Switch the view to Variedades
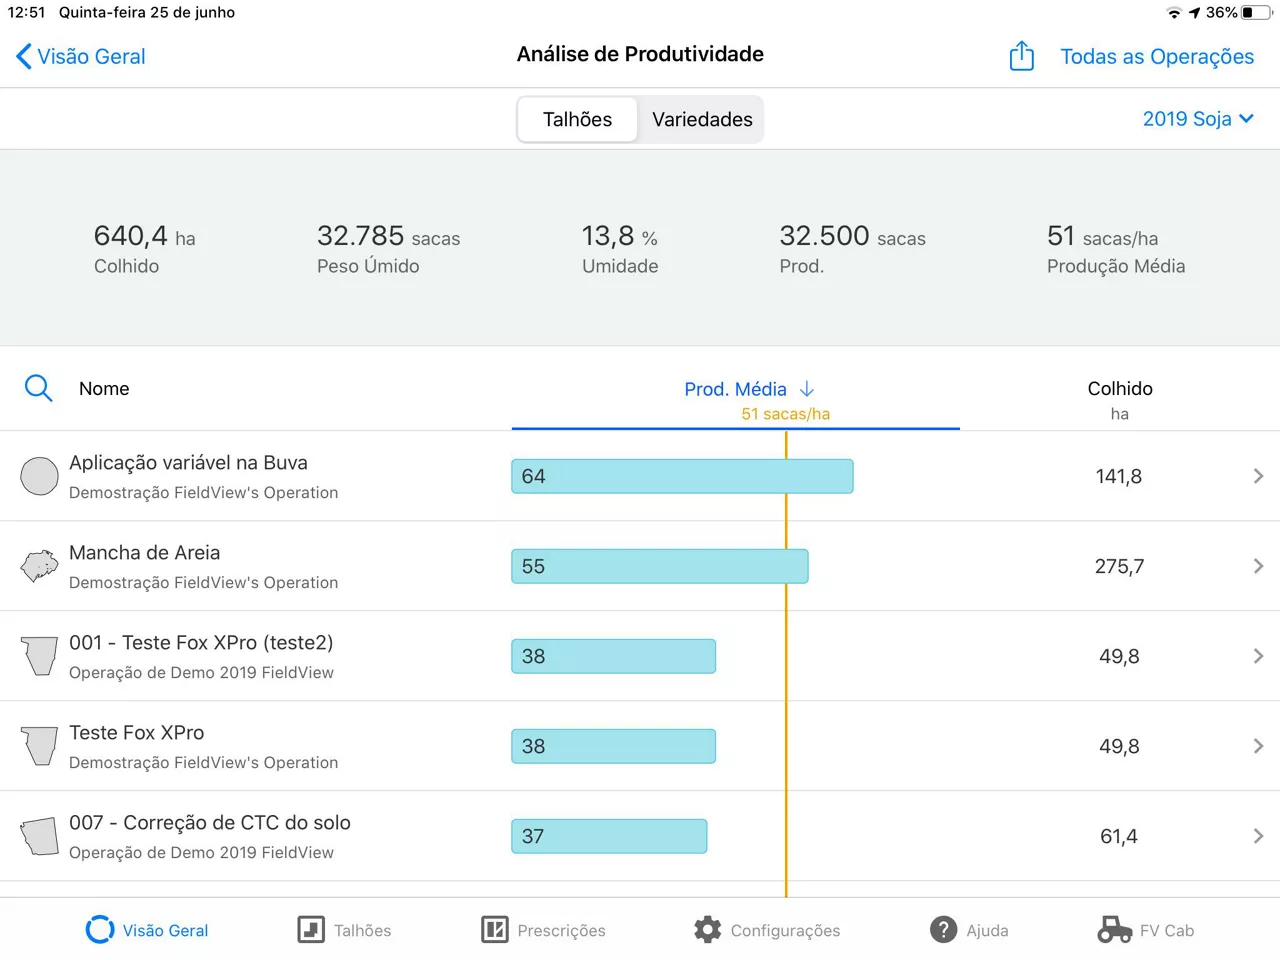Screen dimensions: 1280x960 coord(702,119)
